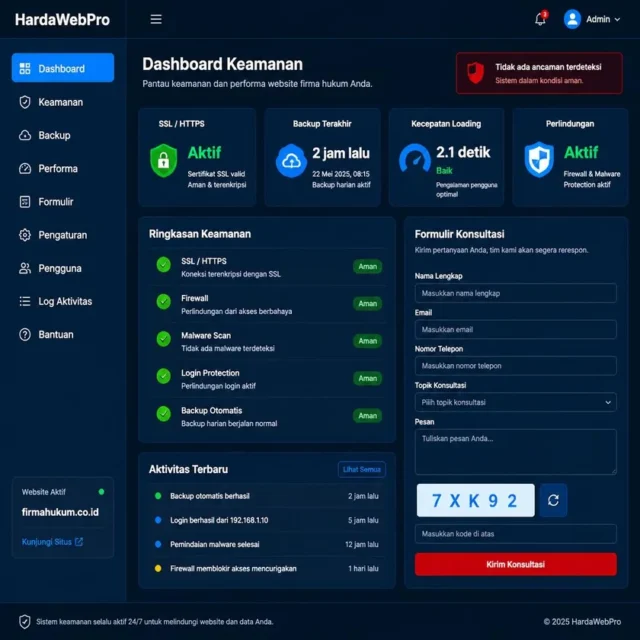The image size is (640, 640).
Task: Click the green Website Aktif status dot
Action: [x=101, y=491]
